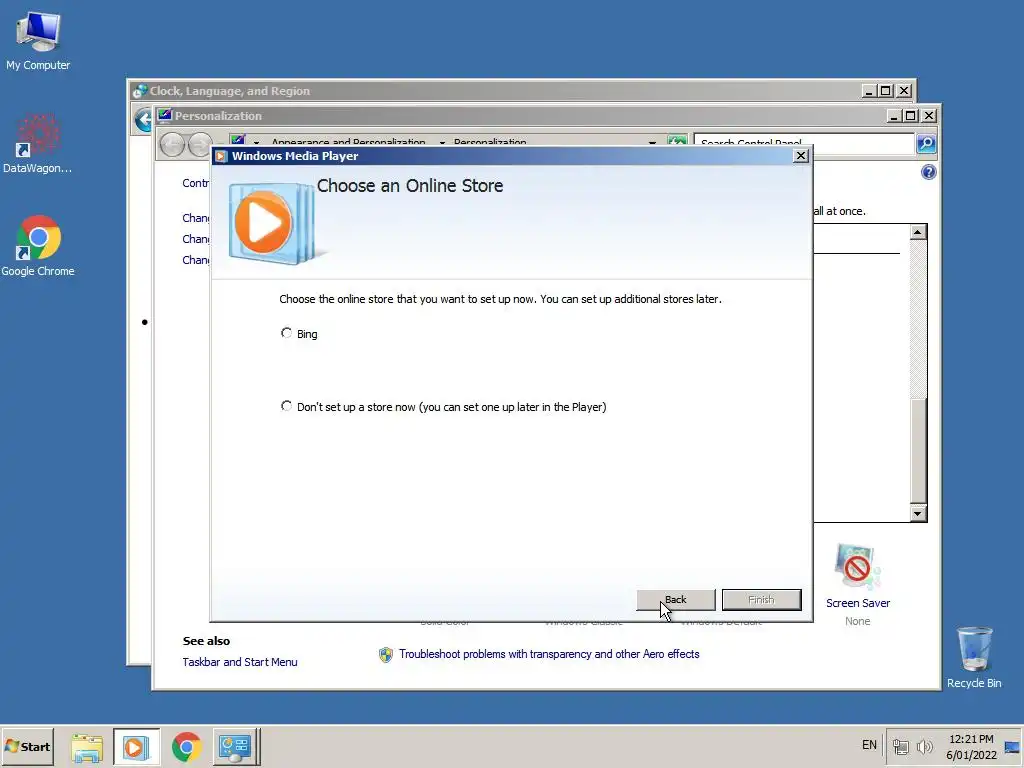Image resolution: width=1024 pixels, height=768 pixels.
Task: Click the Personalization window title icon
Action: [x=165, y=116]
